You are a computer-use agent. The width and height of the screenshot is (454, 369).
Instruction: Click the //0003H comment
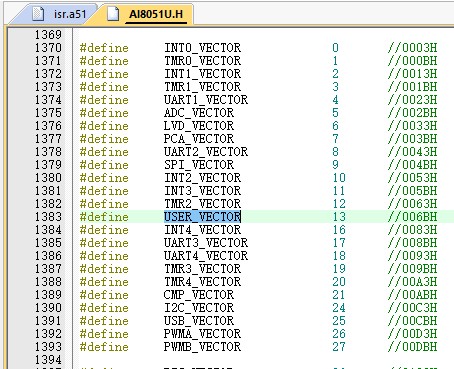tap(412, 48)
